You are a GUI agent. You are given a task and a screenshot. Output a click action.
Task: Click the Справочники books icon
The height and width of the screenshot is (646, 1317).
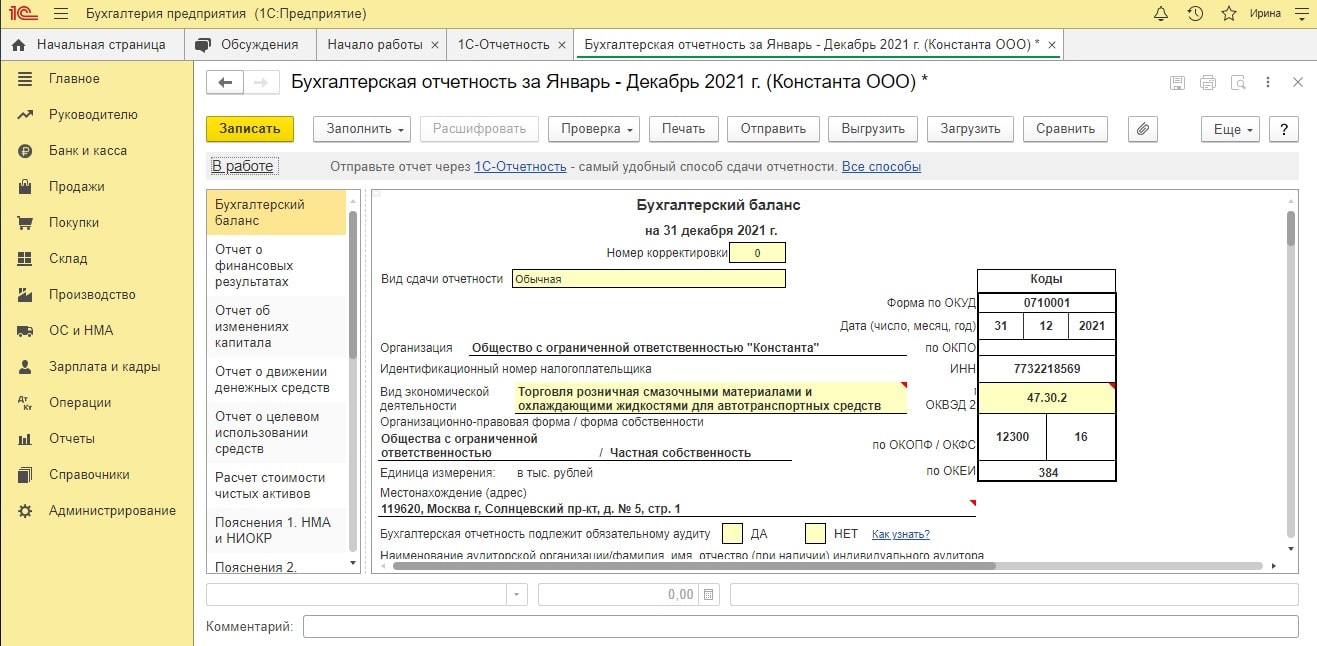tap(26, 475)
